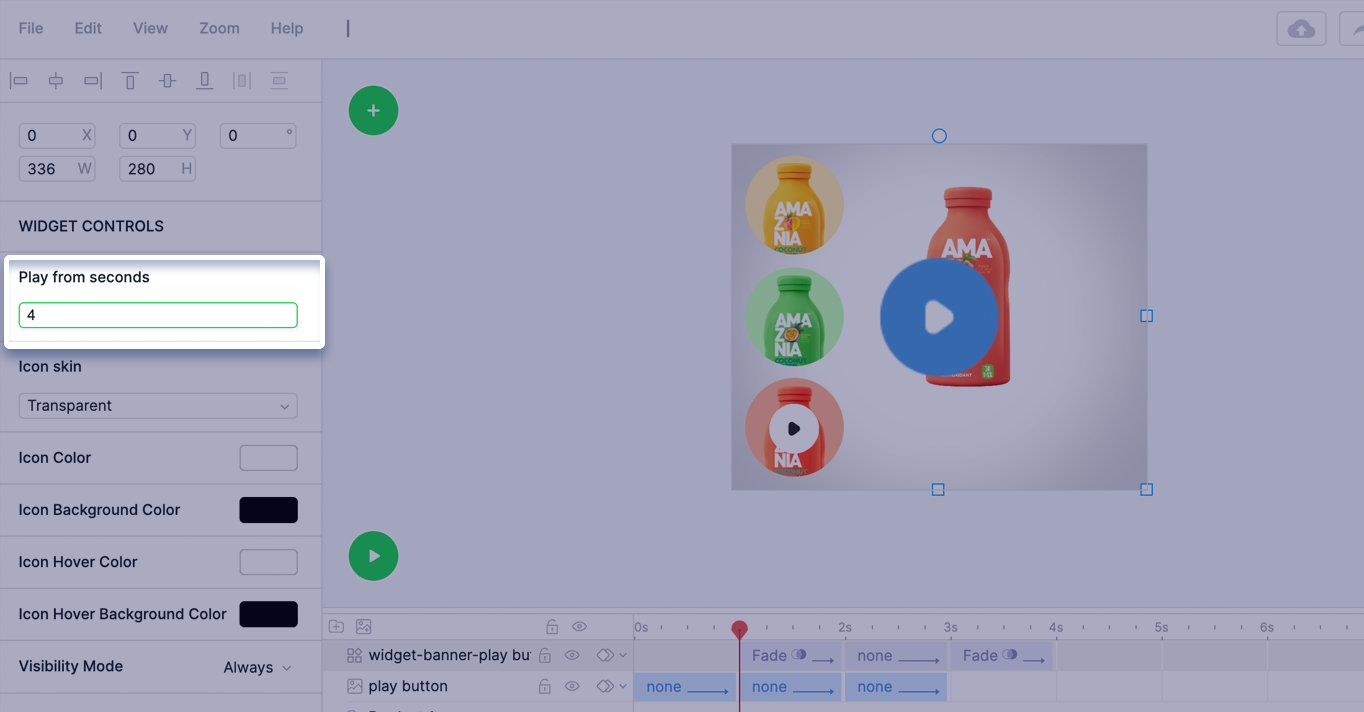Click the Icon Hover Color swatch
The width and height of the screenshot is (1364, 712).
pyautogui.click(x=268, y=562)
